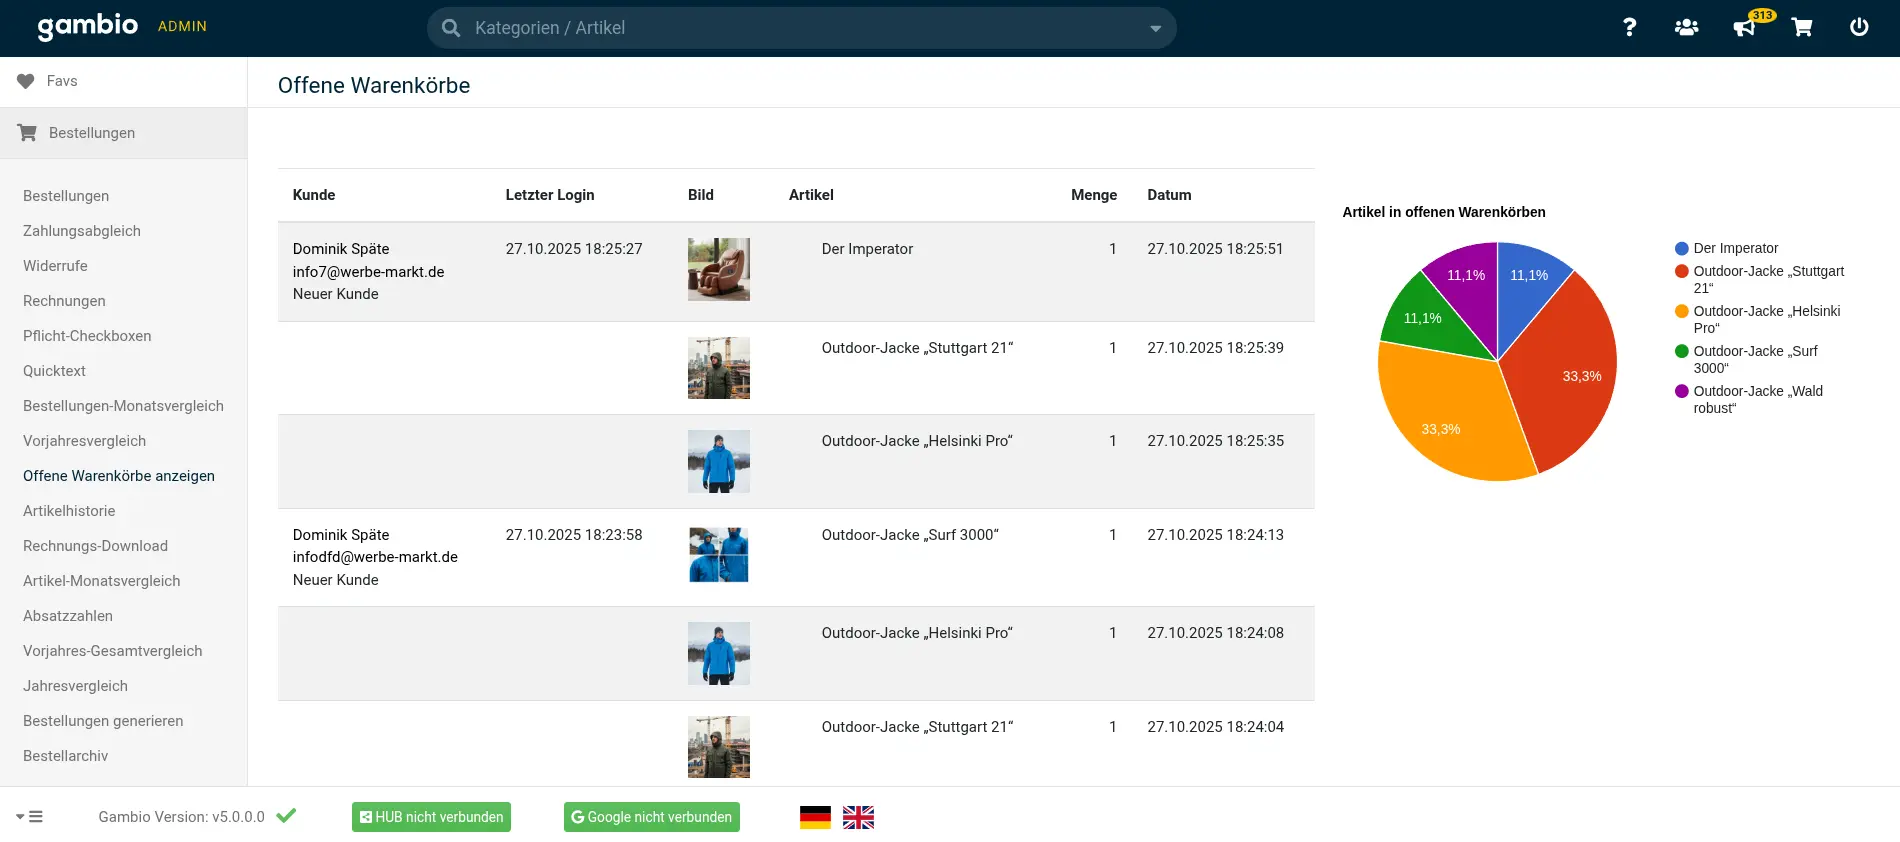Click the shopping cart icon in header
The image size is (1900, 842).
pyautogui.click(x=1802, y=27)
